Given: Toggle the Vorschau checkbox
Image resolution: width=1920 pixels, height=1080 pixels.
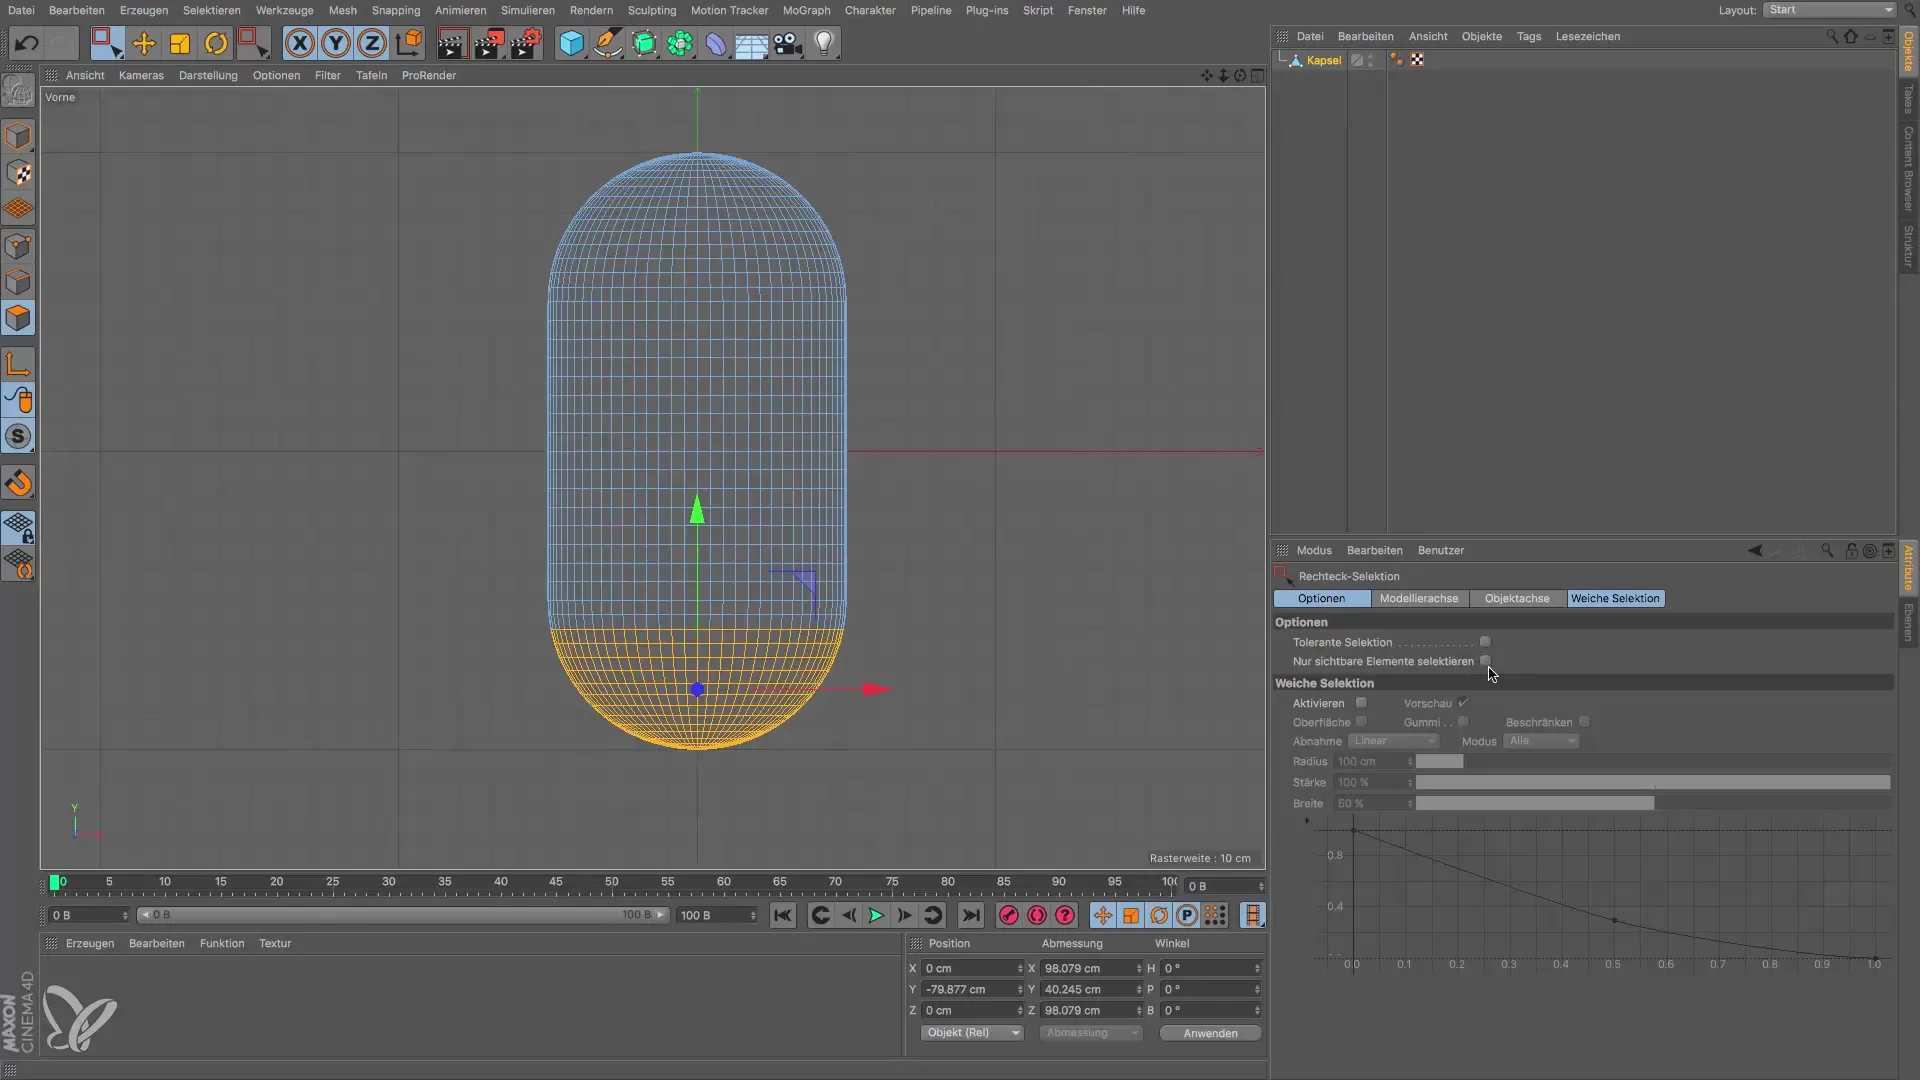Looking at the screenshot, I should pos(1463,703).
